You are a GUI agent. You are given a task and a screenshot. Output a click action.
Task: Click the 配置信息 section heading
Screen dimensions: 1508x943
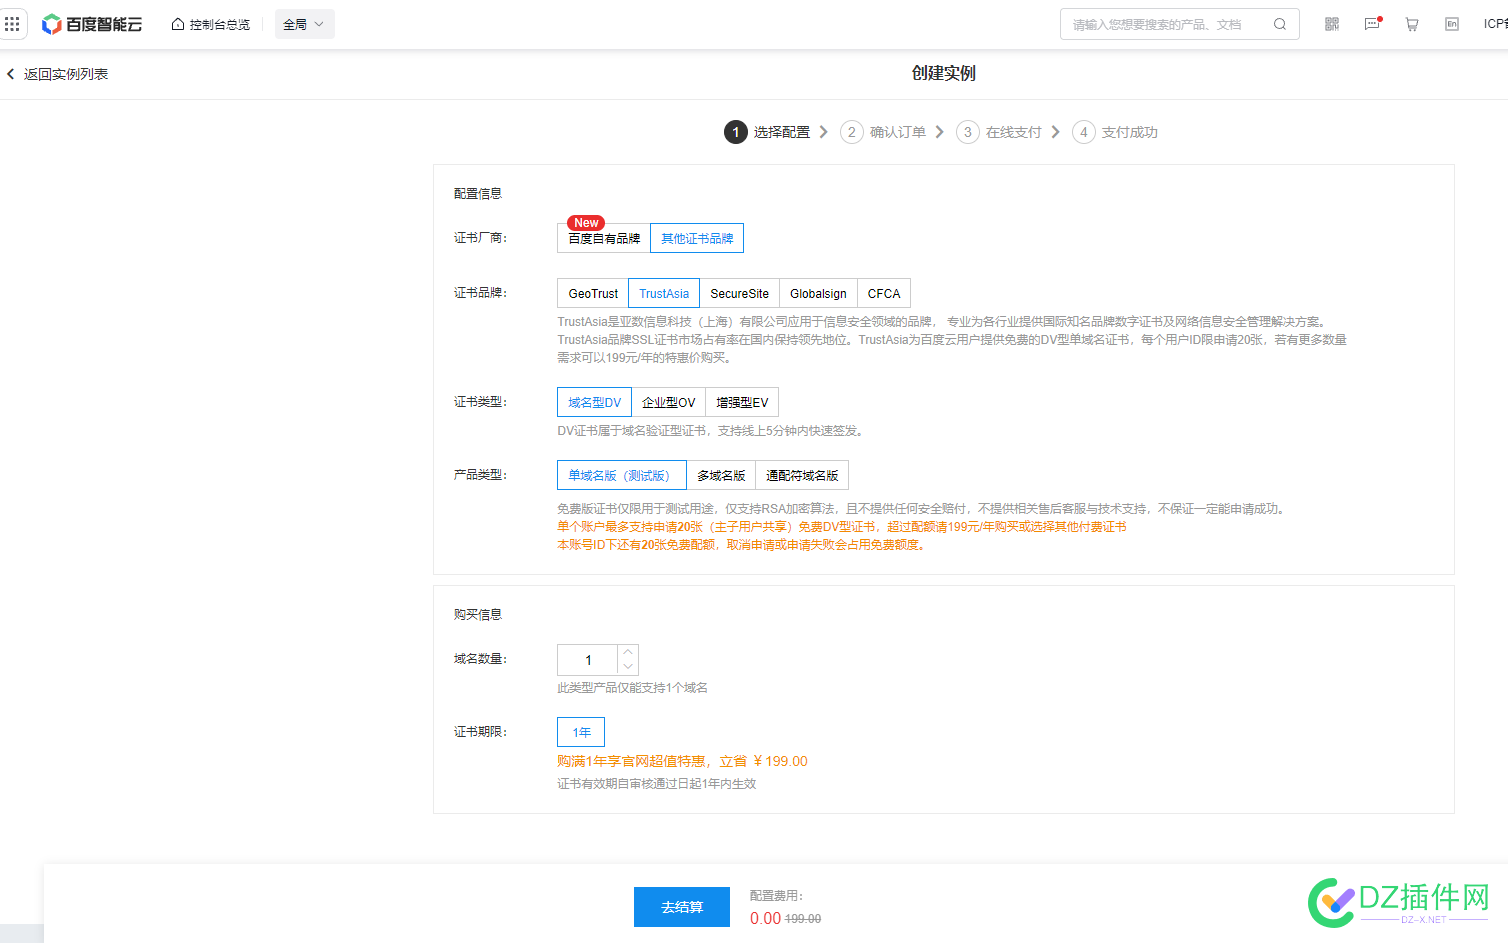[478, 193]
